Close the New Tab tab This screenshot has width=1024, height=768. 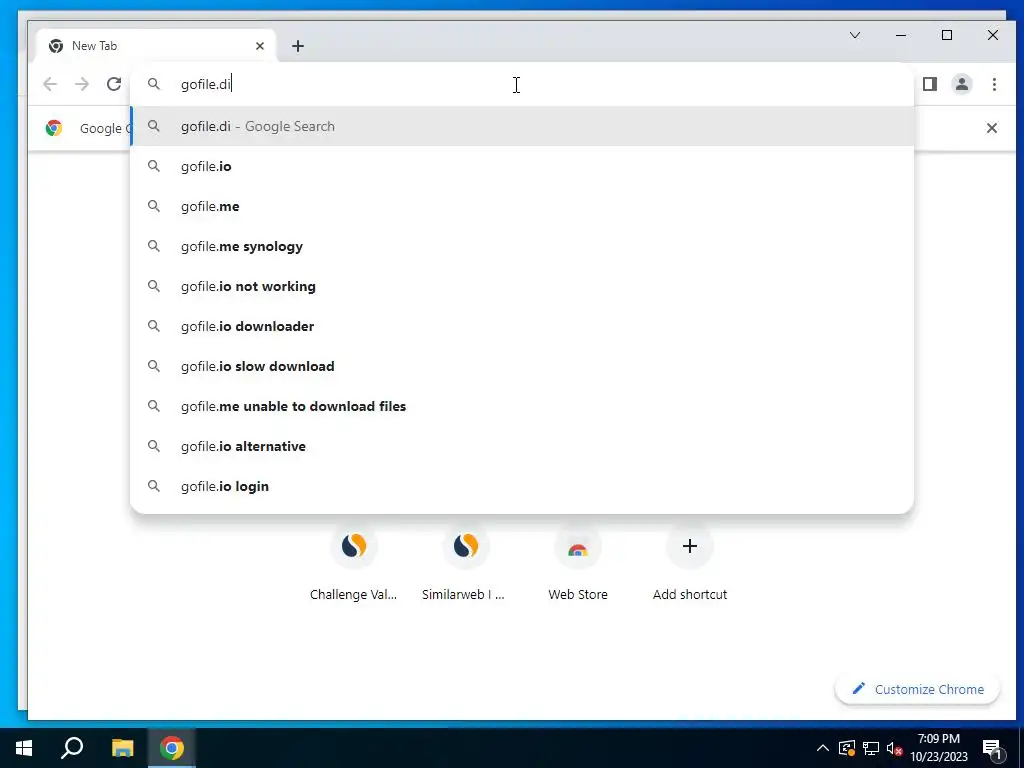(260, 46)
